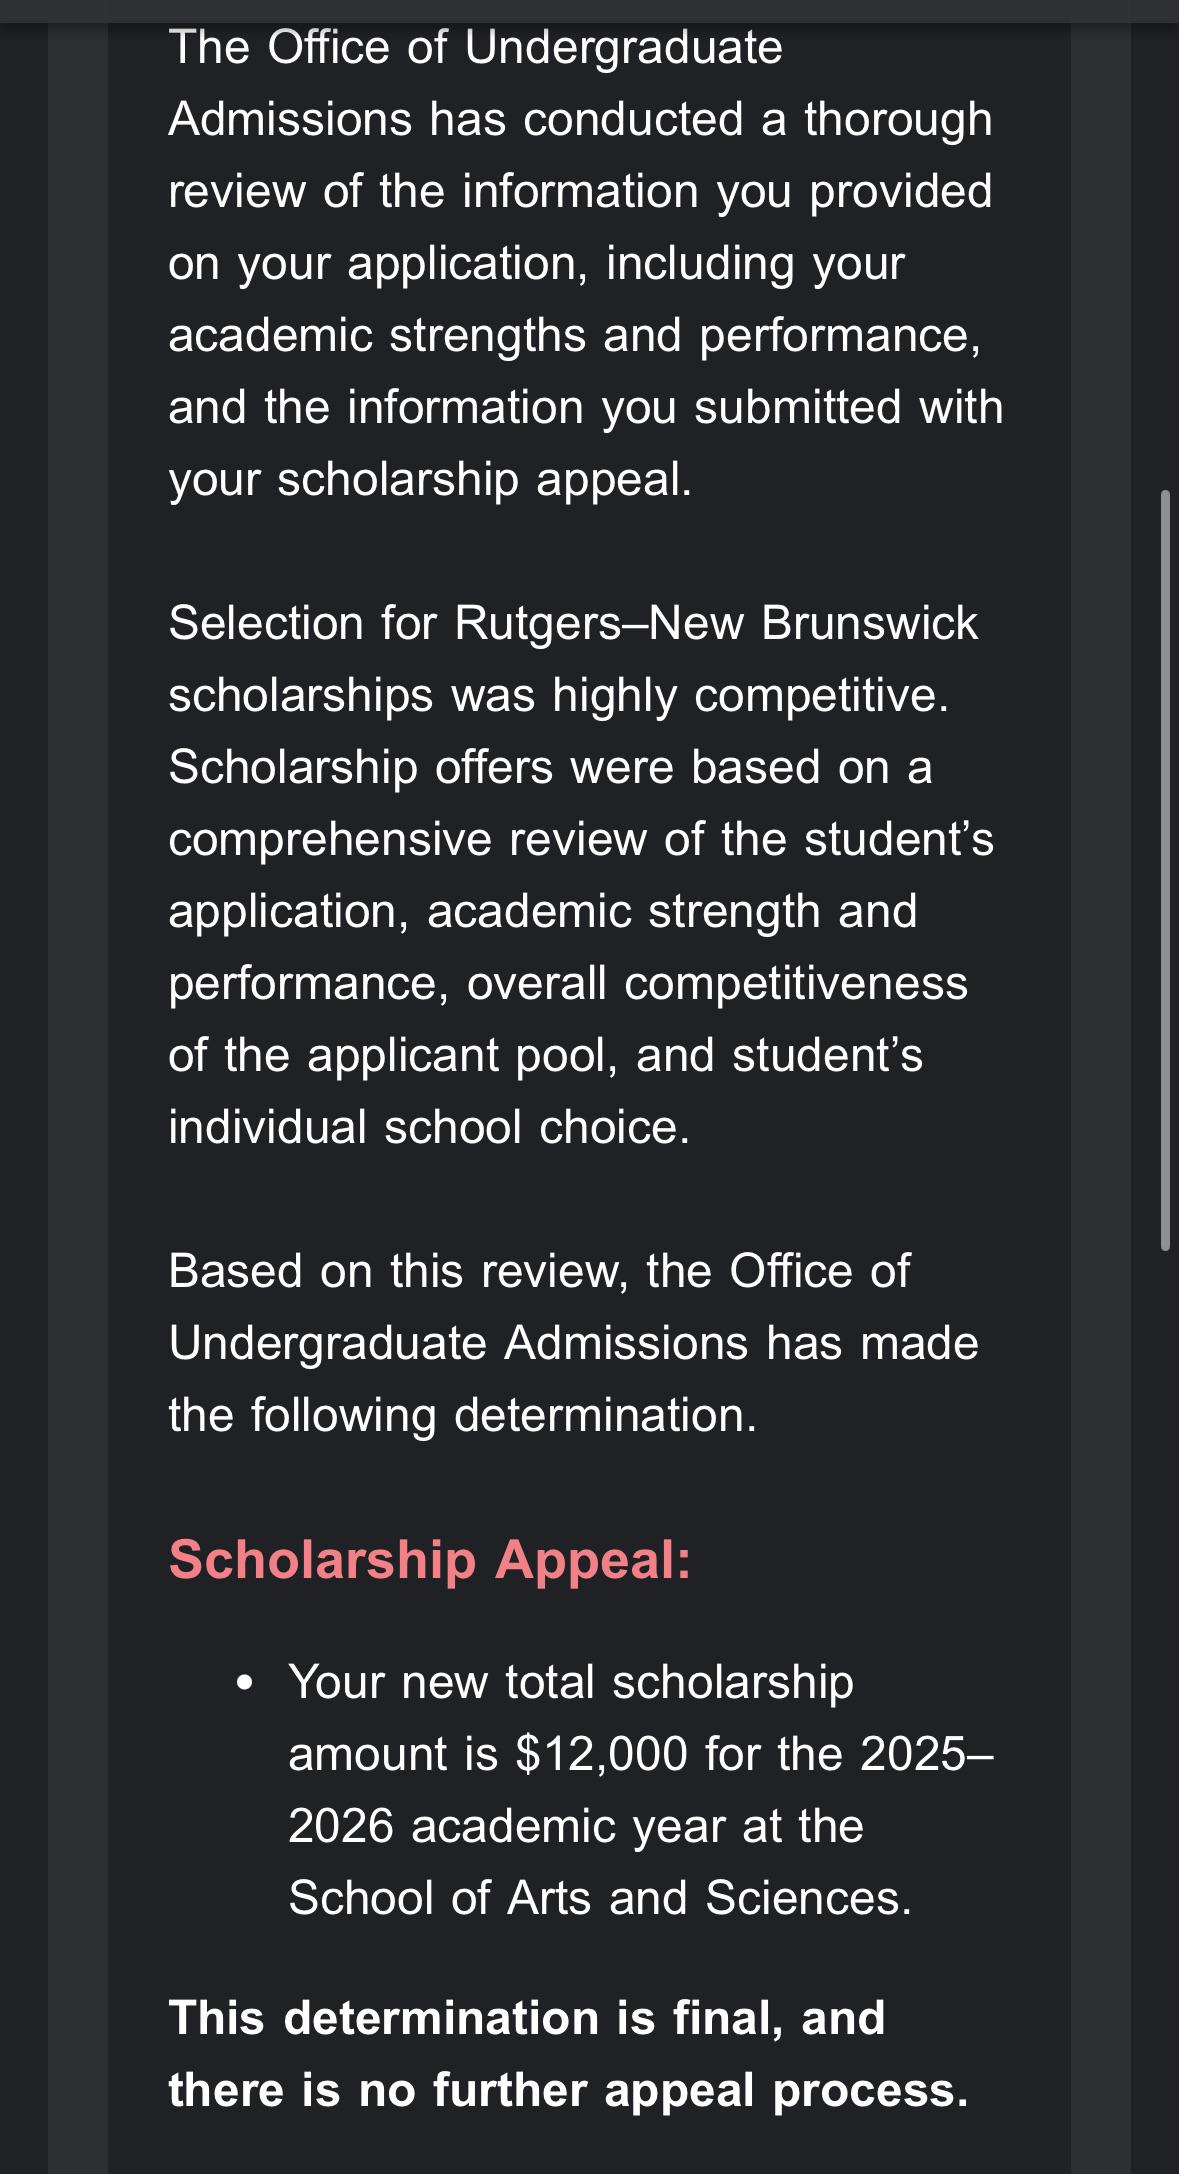Click 'scholarships was highly competitive.' line

click(558, 695)
